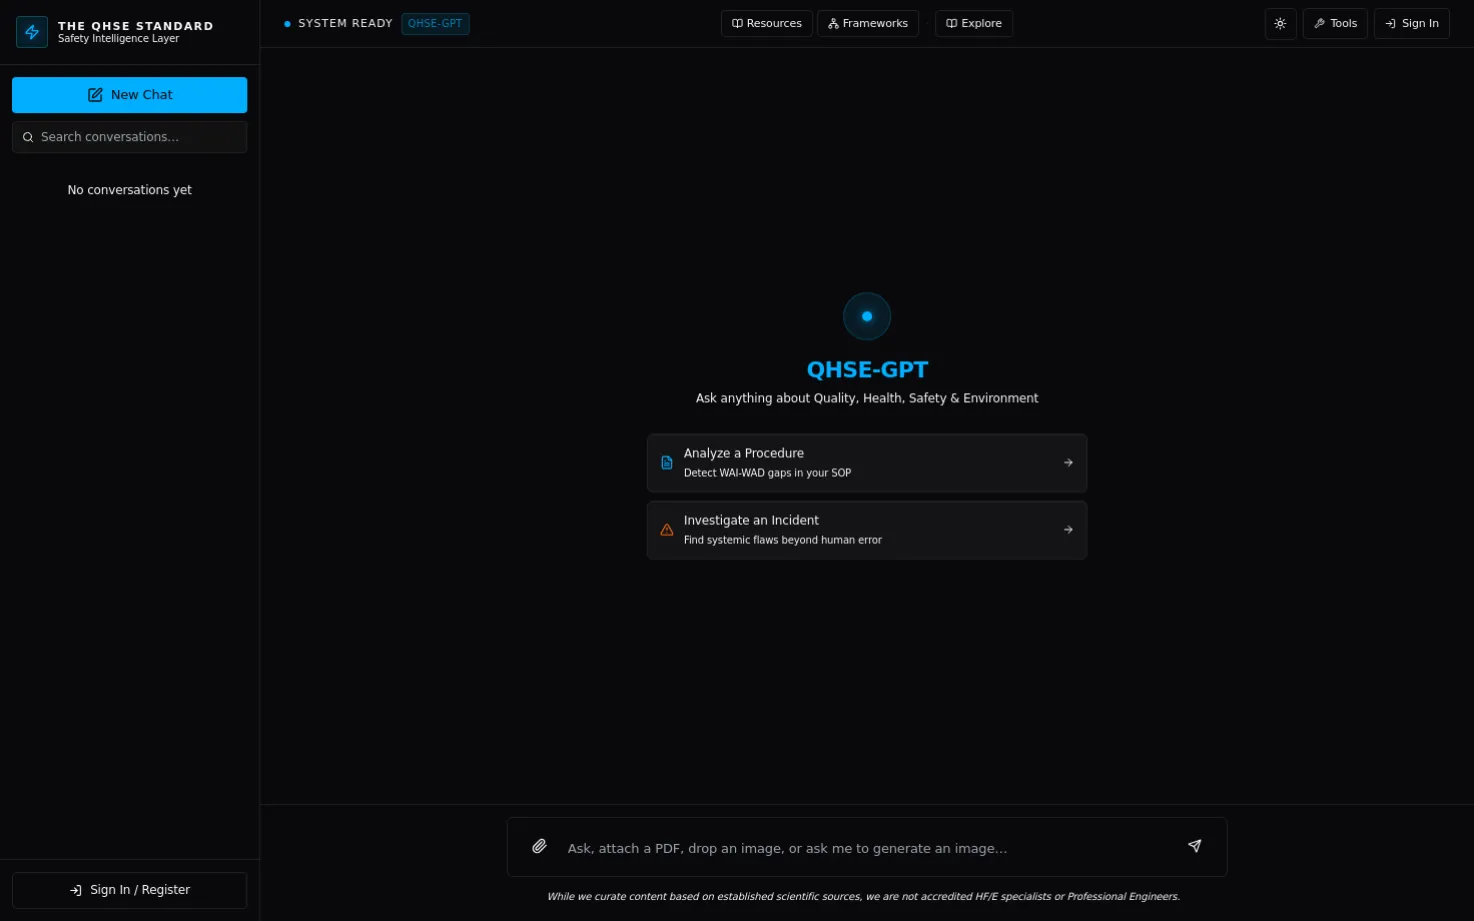Toggle the light/dark theme sun icon
This screenshot has height=921, width=1474.
click(x=1280, y=24)
